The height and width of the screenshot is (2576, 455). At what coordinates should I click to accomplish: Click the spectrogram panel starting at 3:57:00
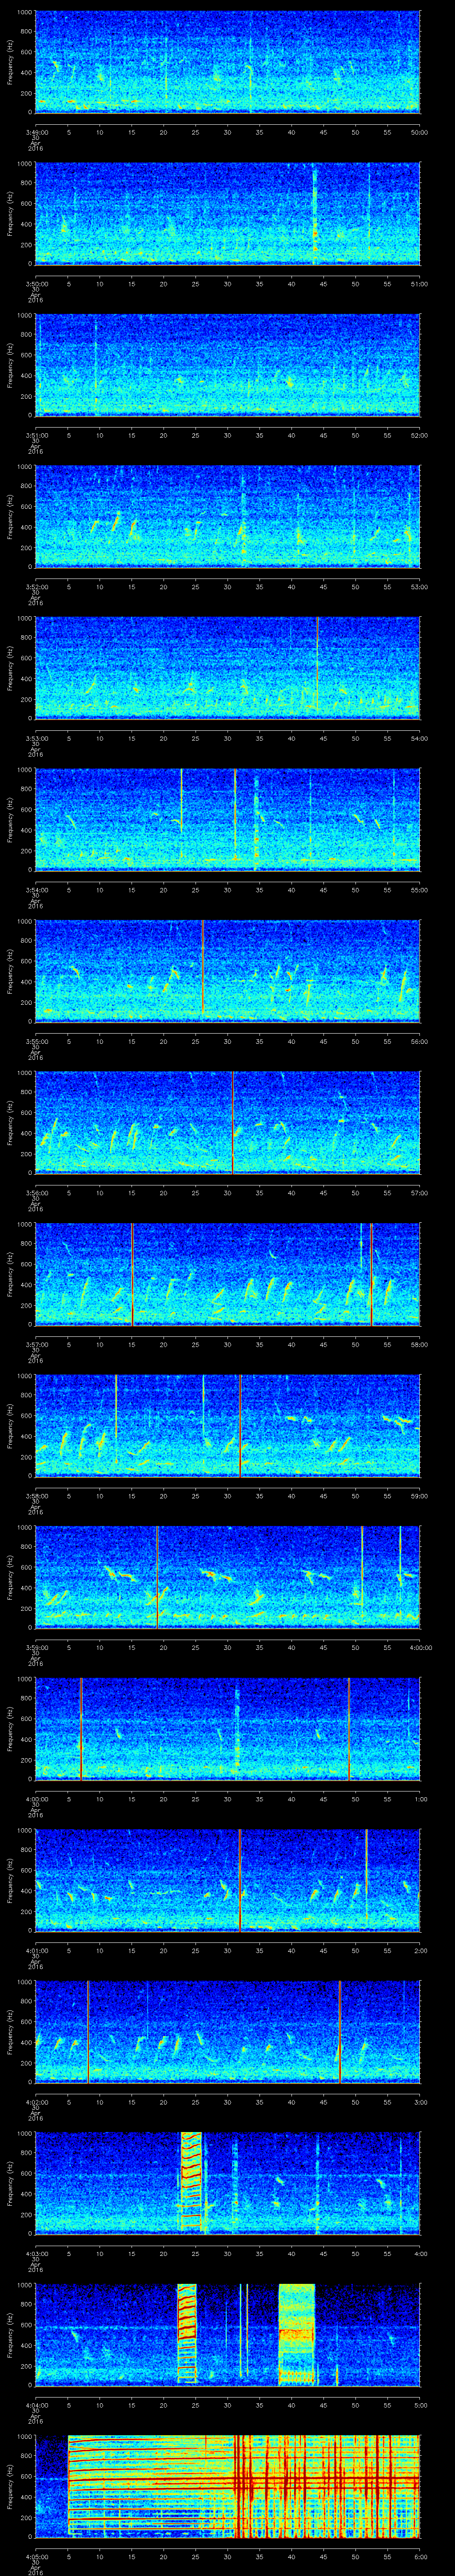(227, 1273)
